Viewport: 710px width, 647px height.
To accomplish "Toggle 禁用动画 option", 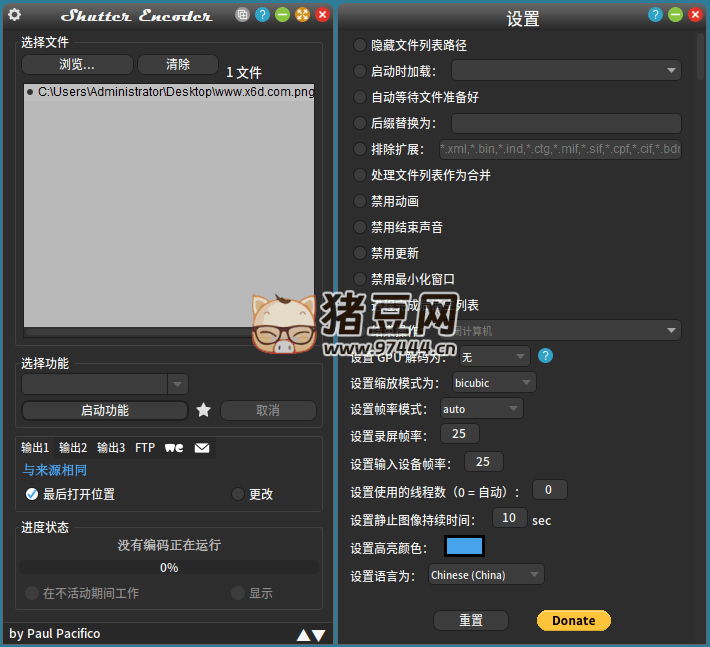I will pyautogui.click(x=360, y=201).
